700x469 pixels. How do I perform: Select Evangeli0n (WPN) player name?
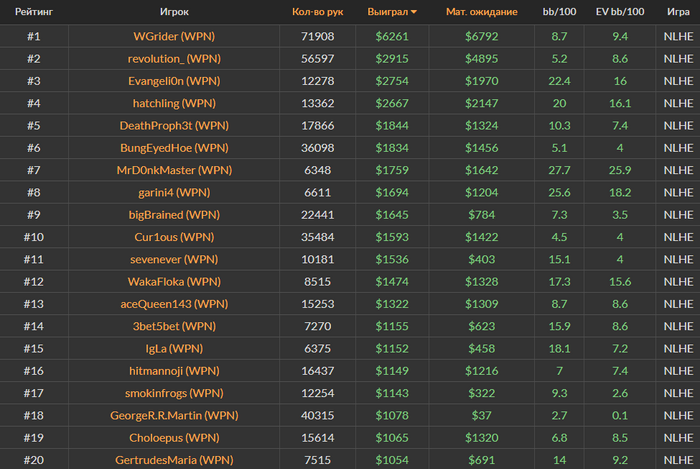click(174, 81)
